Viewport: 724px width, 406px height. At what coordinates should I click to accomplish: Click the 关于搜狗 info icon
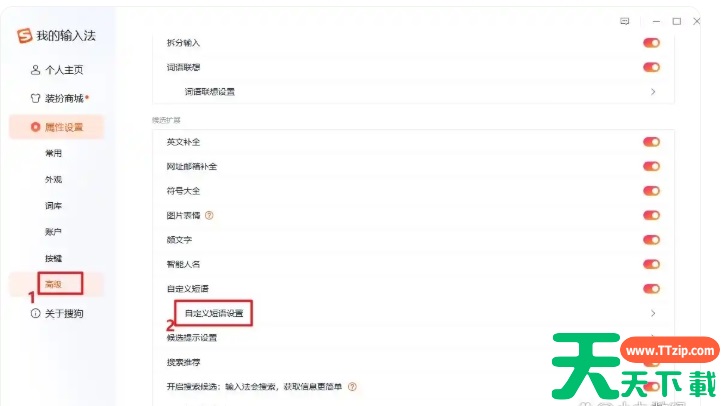(x=35, y=313)
